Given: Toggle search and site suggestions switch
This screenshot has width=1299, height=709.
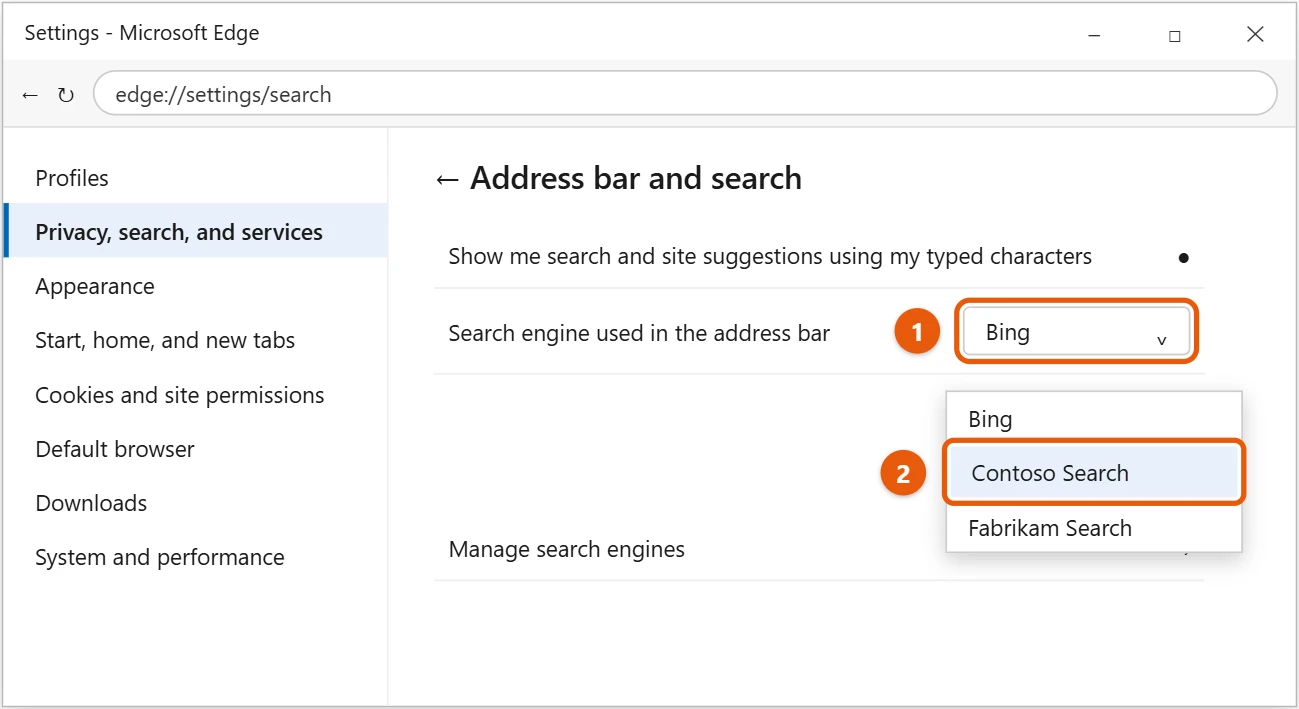Looking at the screenshot, I should click(x=1183, y=257).
